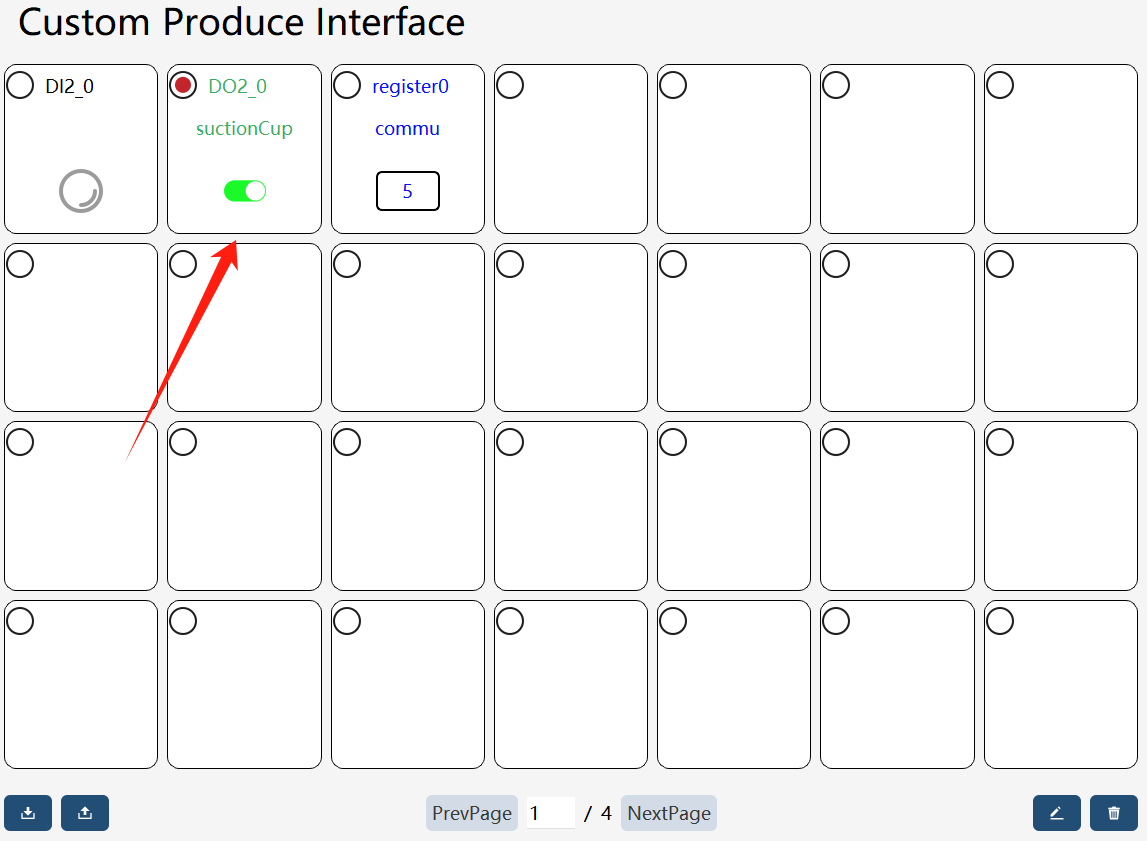Click the edit pencil icon button

(1056, 812)
